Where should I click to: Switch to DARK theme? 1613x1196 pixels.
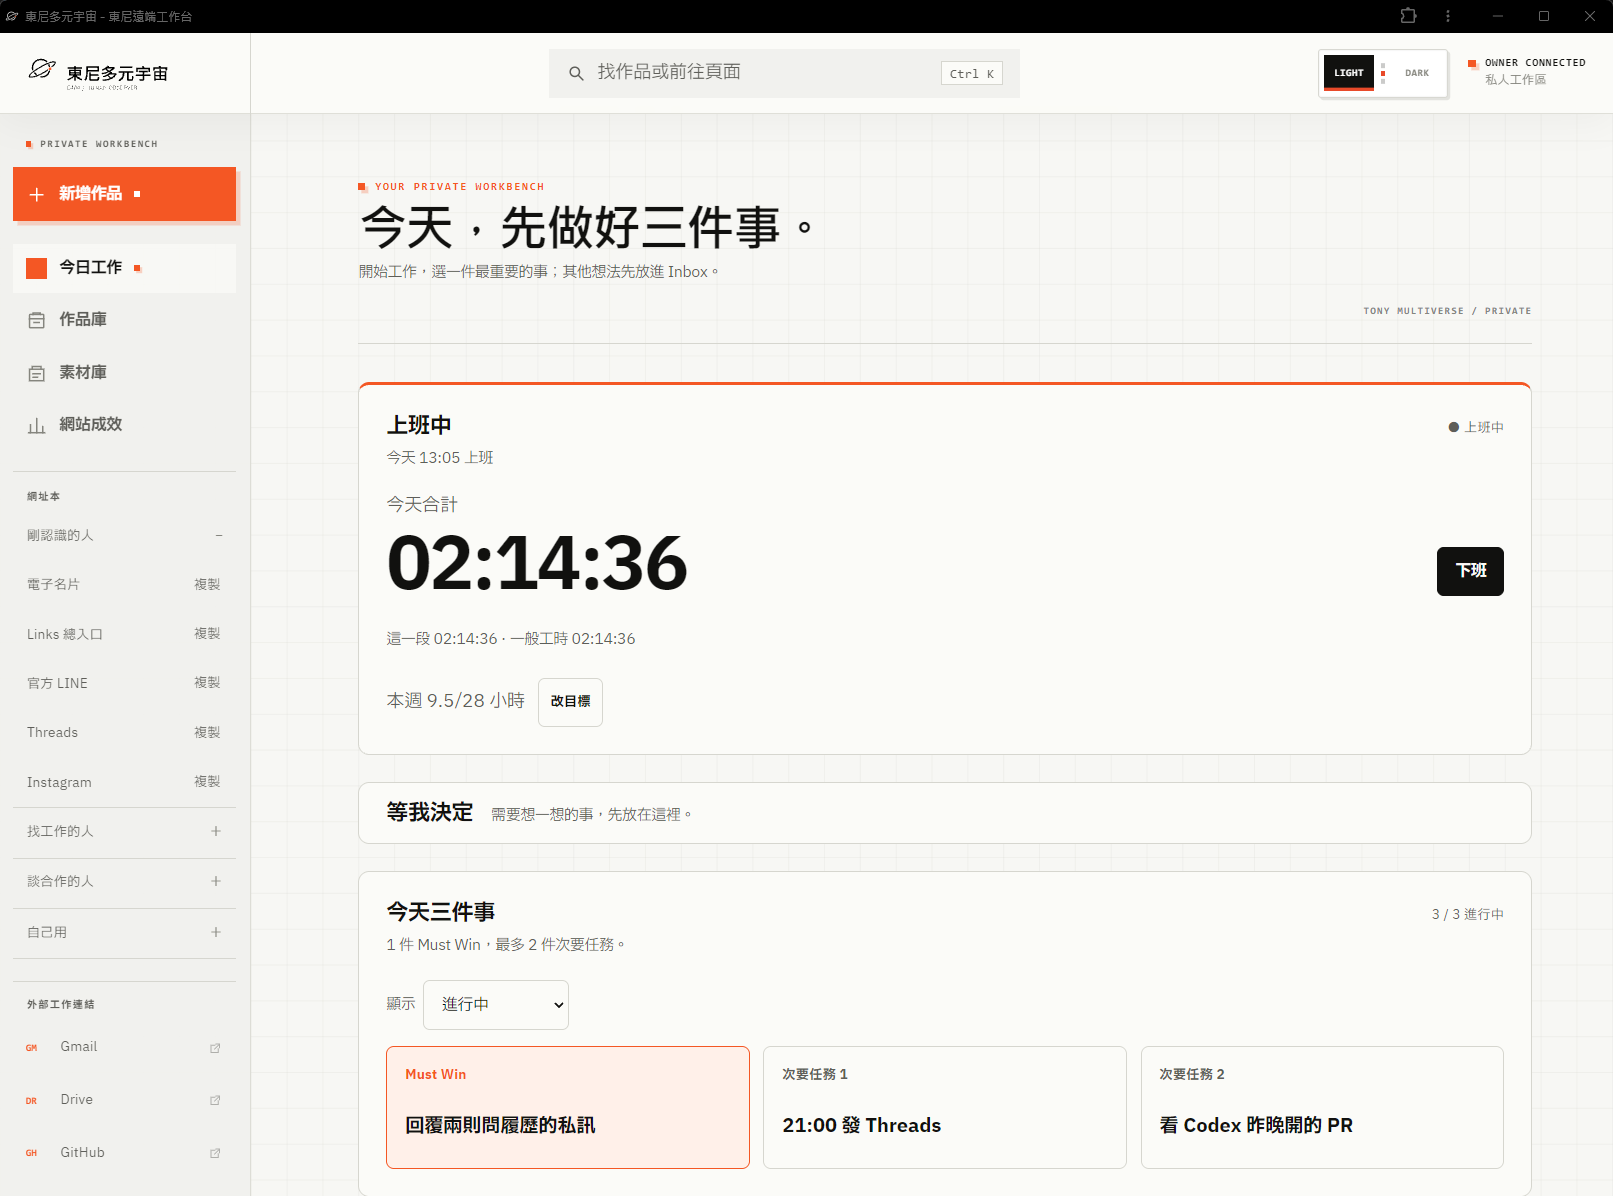(x=1417, y=73)
